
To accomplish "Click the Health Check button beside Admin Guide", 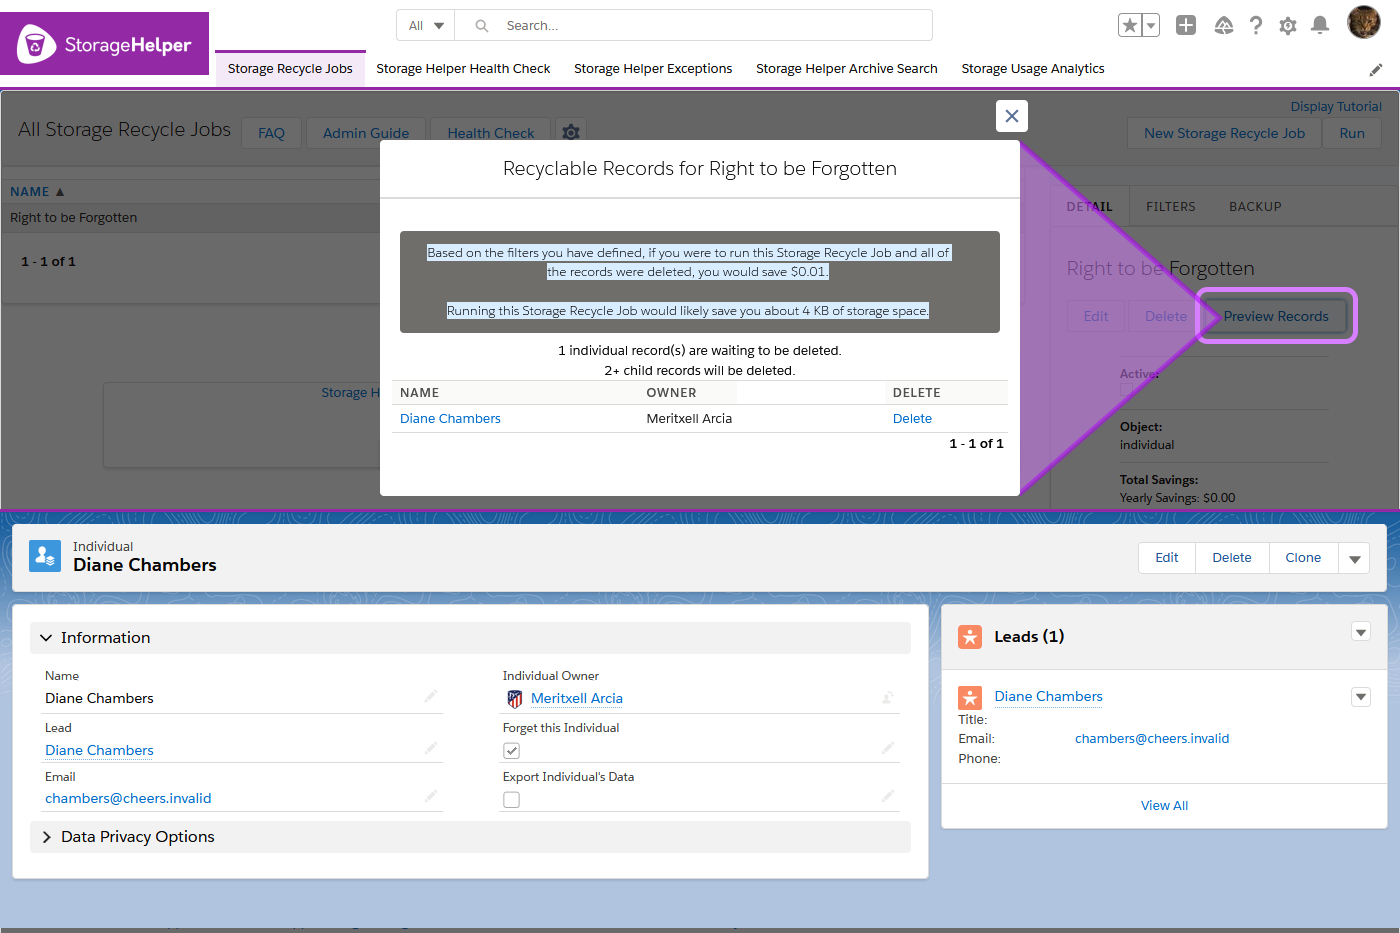I will pos(491,133).
